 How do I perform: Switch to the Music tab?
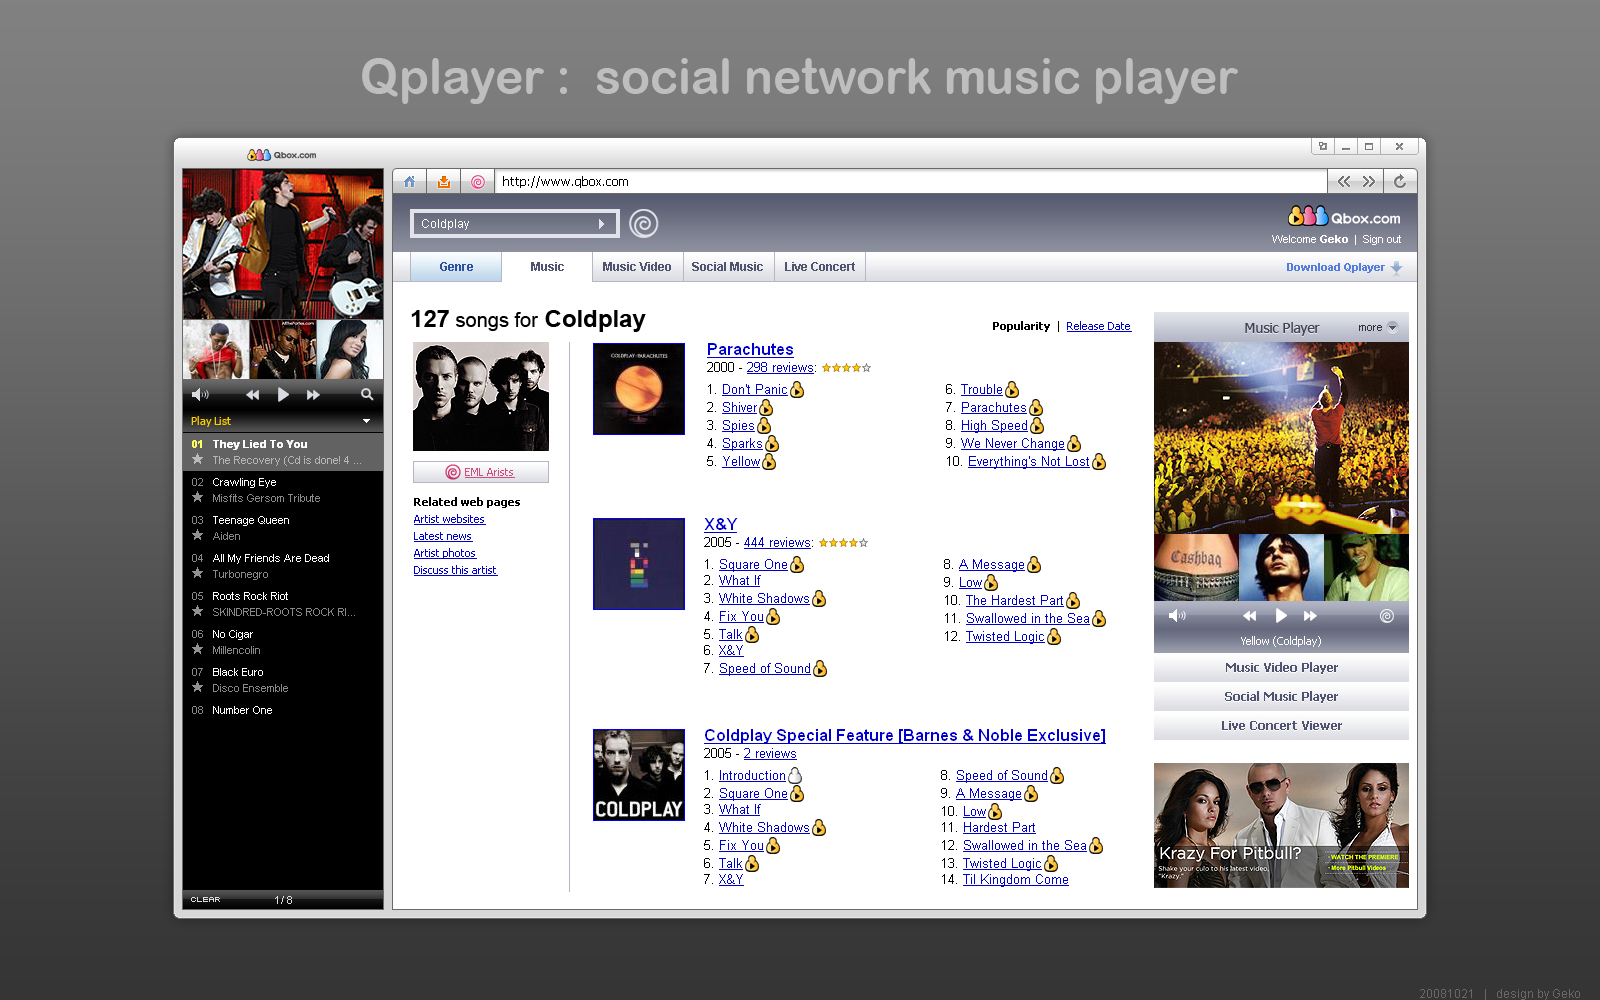[547, 267]
